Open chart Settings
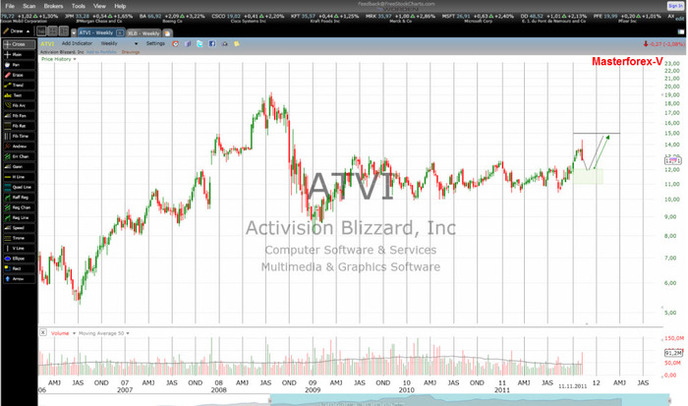Image resolution: width=688 pixels, height=406 pixels. pos(155,43)
